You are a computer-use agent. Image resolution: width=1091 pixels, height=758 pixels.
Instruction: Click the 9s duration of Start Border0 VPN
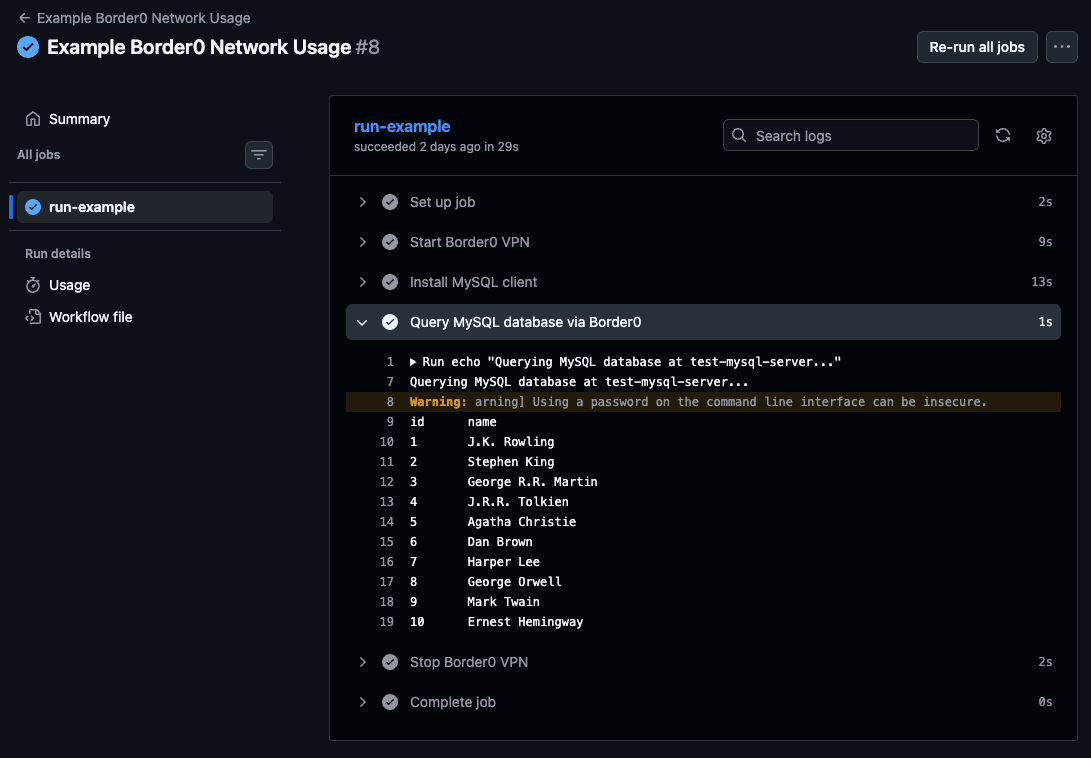click(x=1045, y=242)
